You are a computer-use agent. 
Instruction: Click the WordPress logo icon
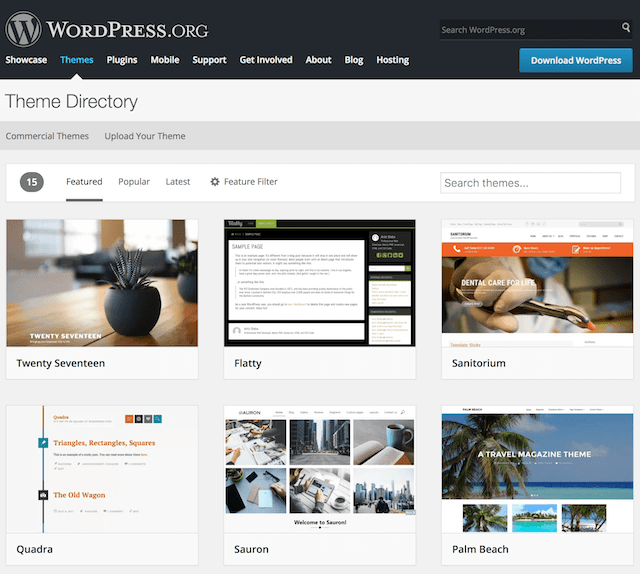pyautogui.click(x=23, y=29)
